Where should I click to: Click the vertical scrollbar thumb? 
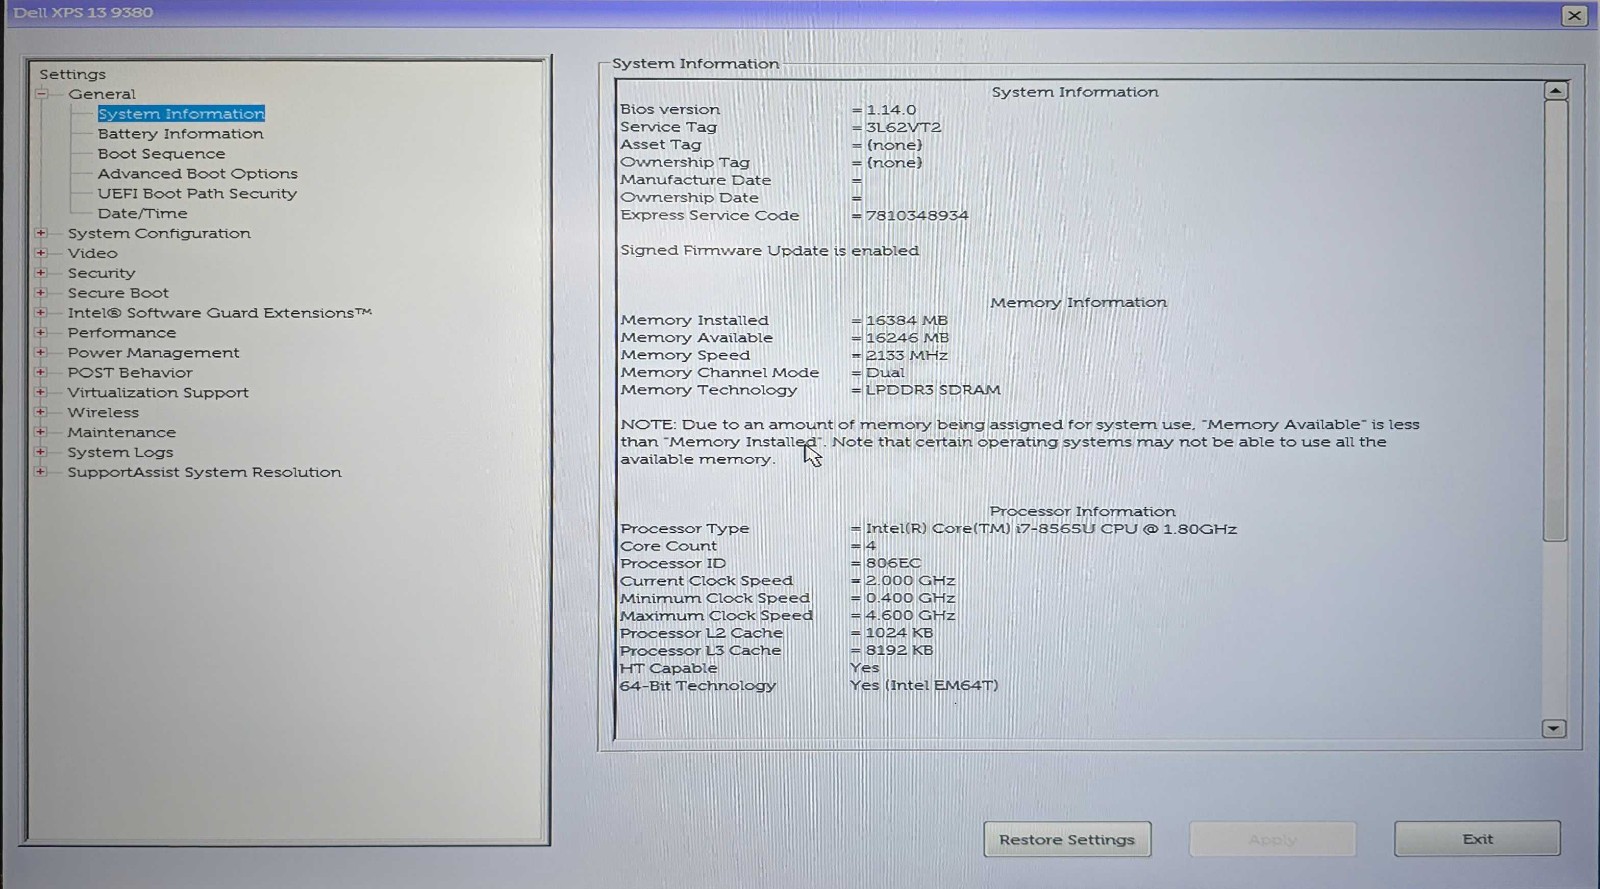1555,320
